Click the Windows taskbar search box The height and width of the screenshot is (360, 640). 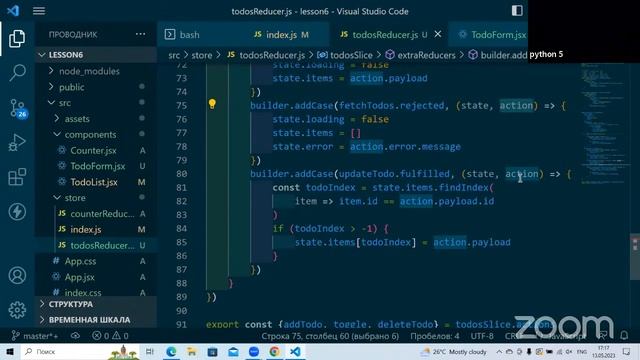(x=80, y=351)
